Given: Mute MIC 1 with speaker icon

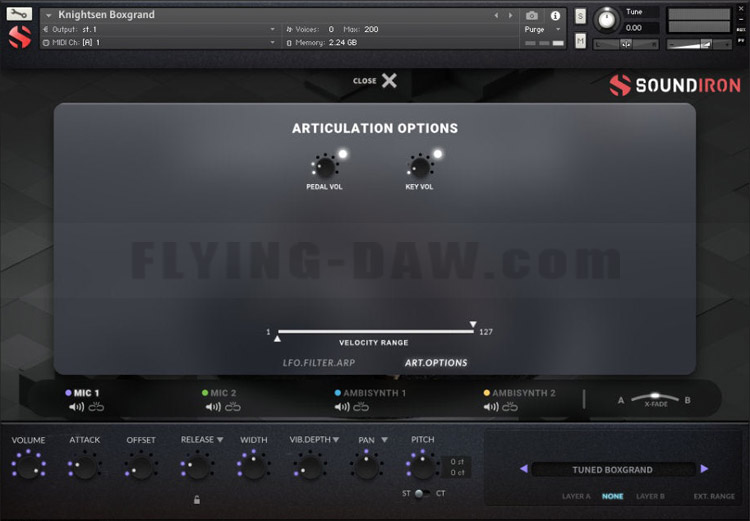Looking at the screenshot, I should click(x=76, y=407).
